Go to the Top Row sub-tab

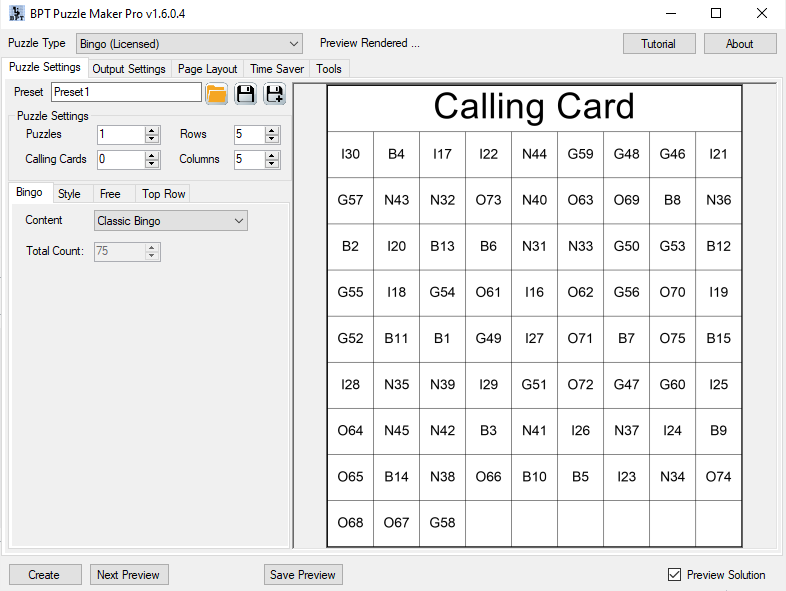pos(163,193)
